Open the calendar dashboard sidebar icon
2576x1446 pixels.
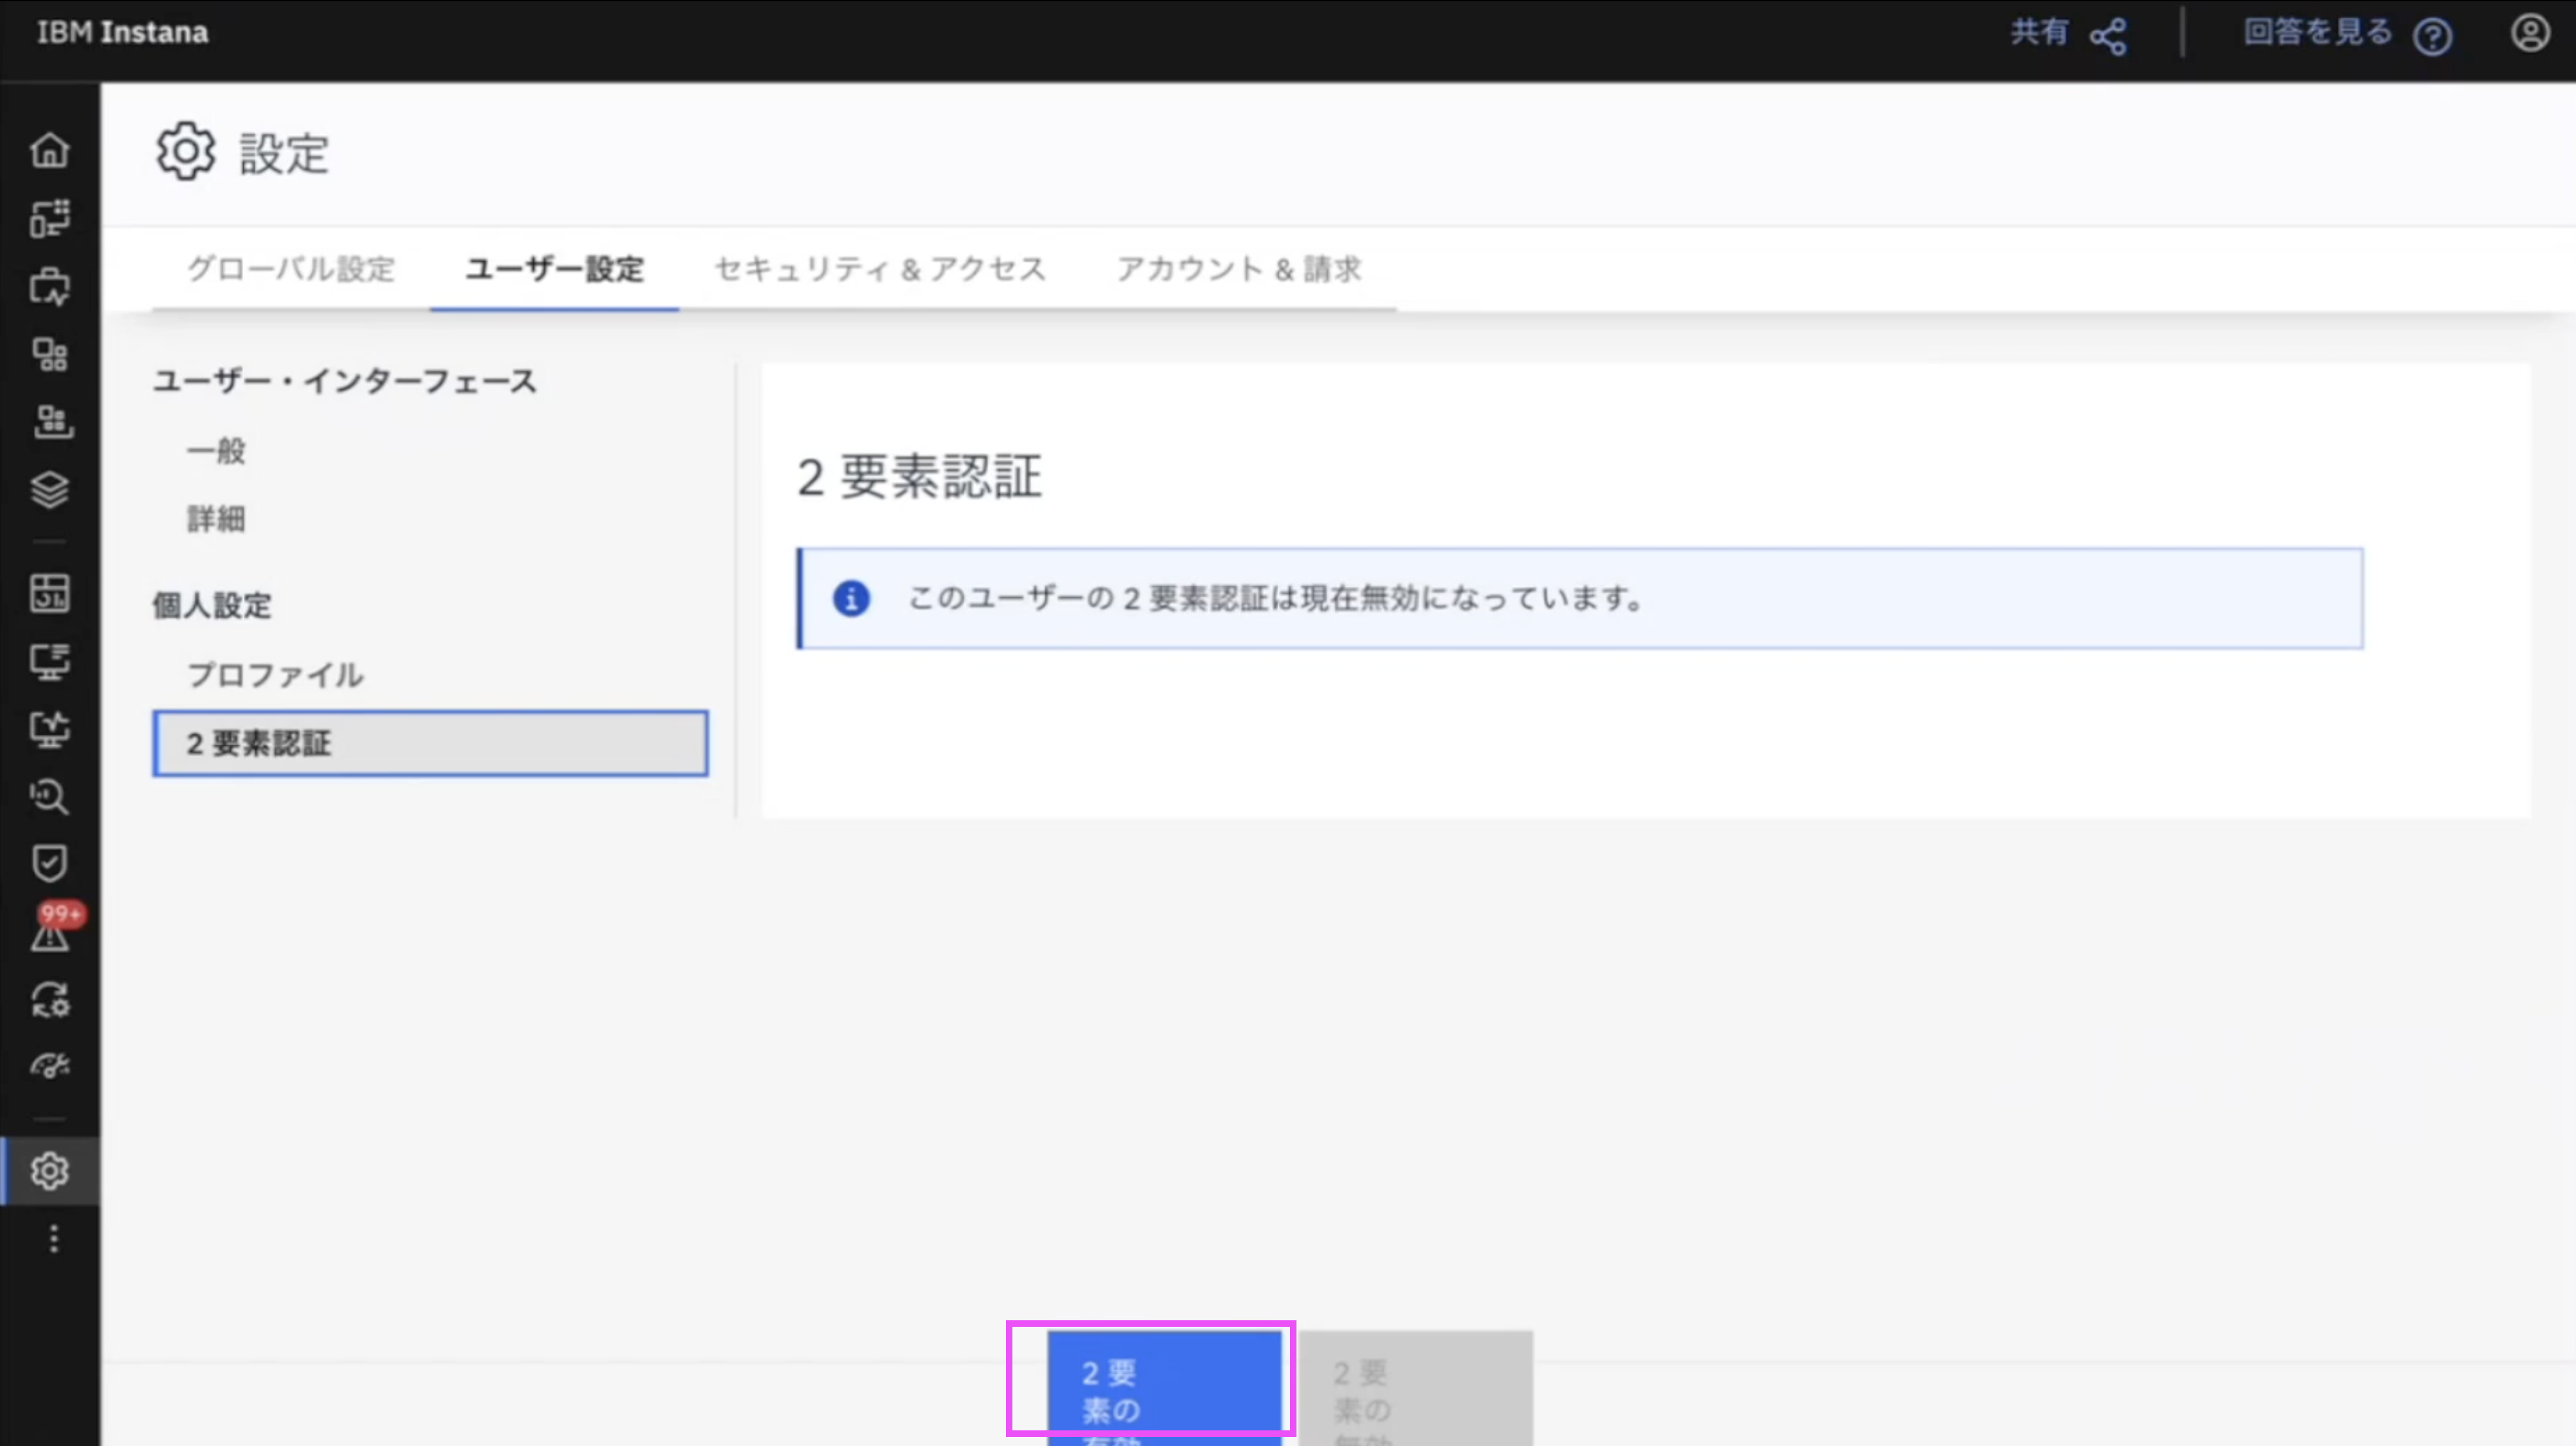[49, 593]
